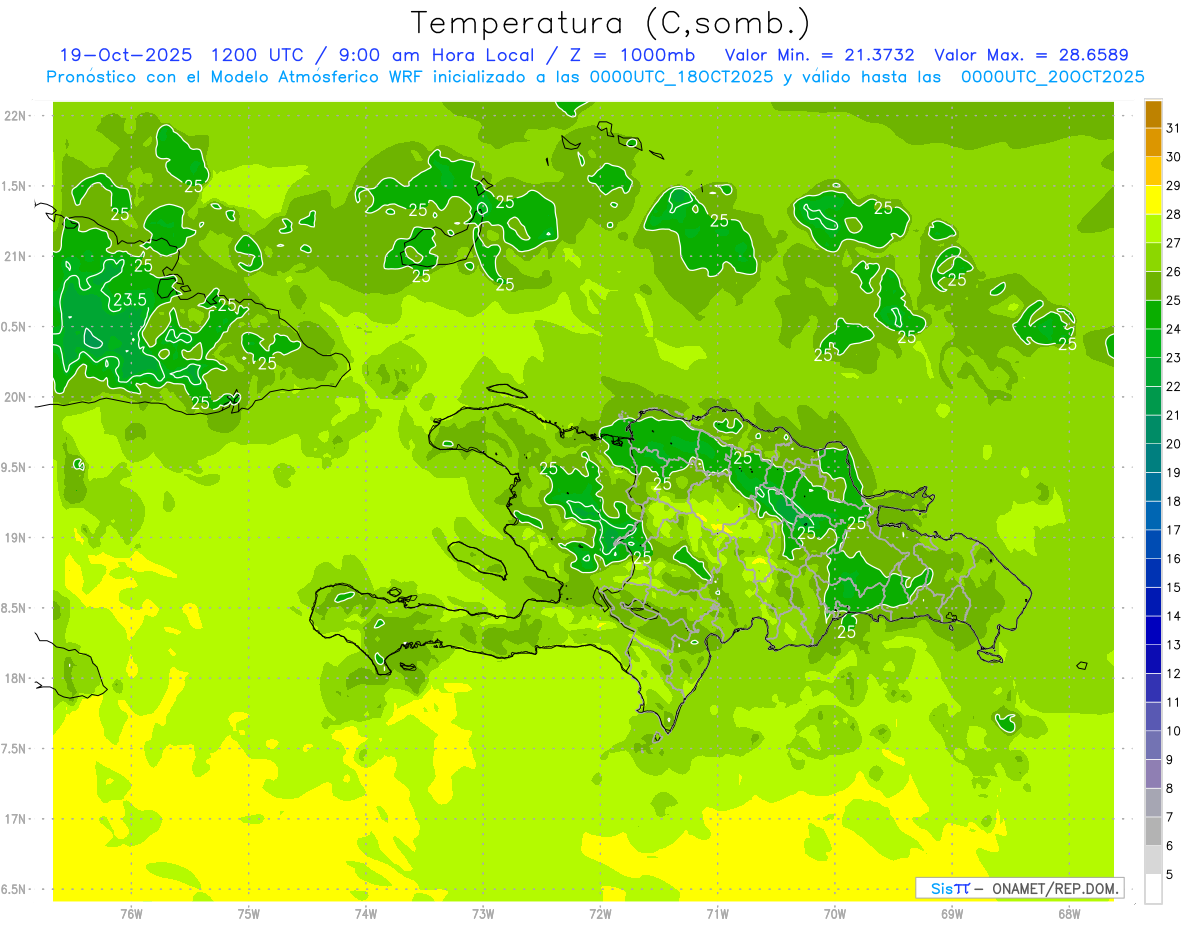The height and width of the screenshot is (927, 1200).
Task: Click the colorbar value "16"
Action: tap(1173, 559)
